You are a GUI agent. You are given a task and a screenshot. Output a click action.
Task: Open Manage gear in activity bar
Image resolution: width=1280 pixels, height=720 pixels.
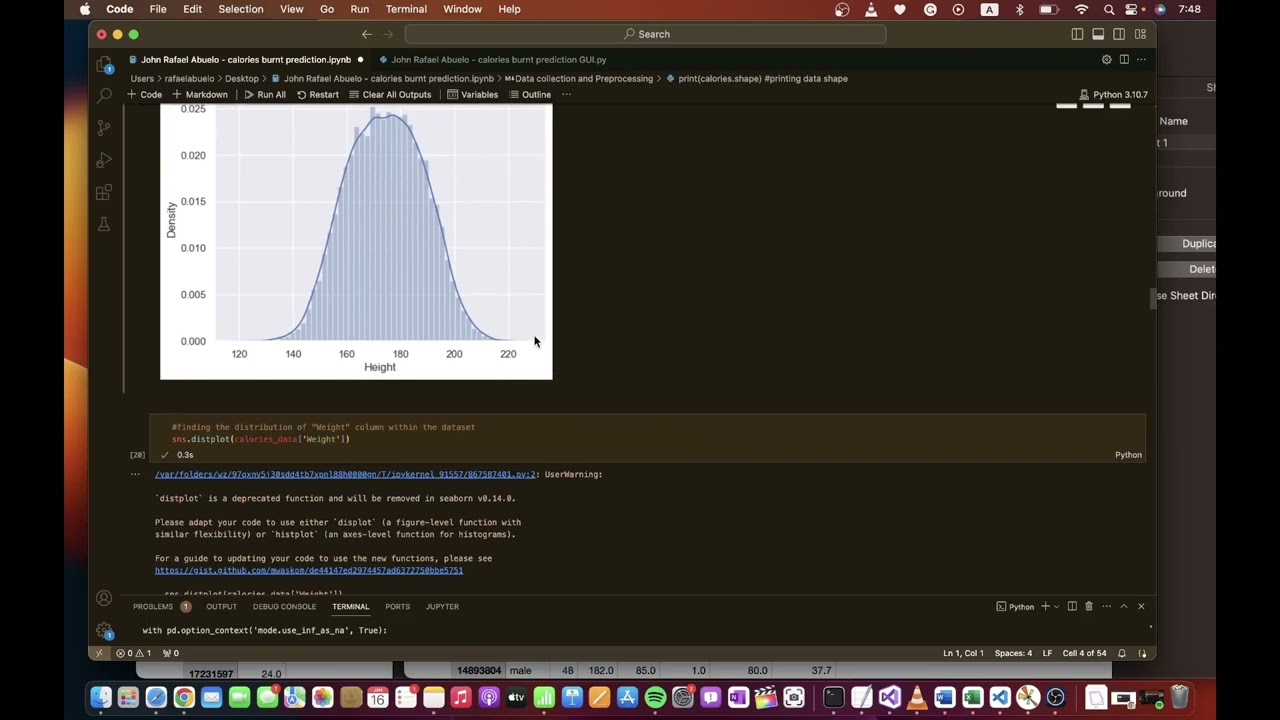point(104,630)
